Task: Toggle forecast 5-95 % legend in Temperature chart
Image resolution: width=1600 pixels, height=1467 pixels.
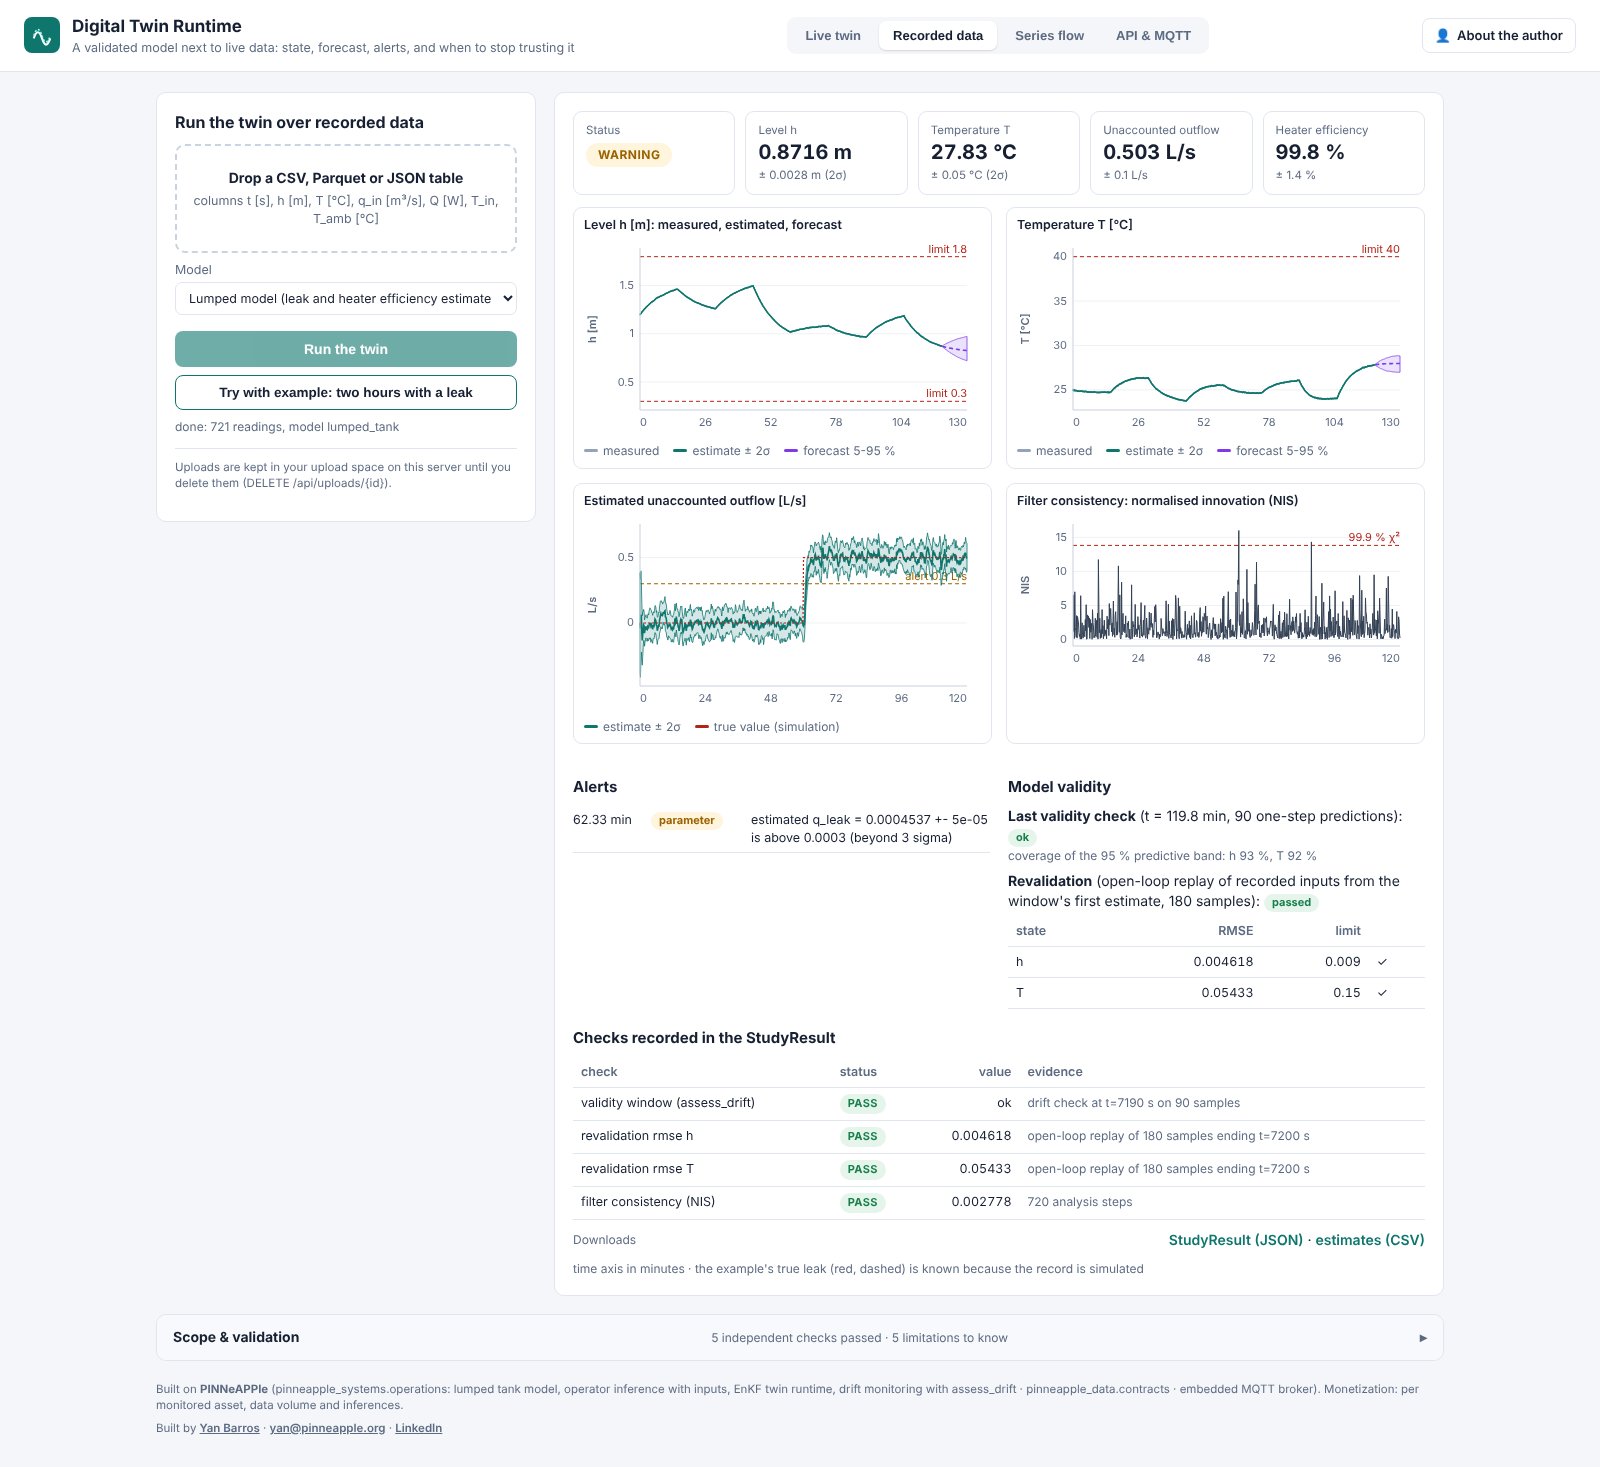Action: 1273,451
